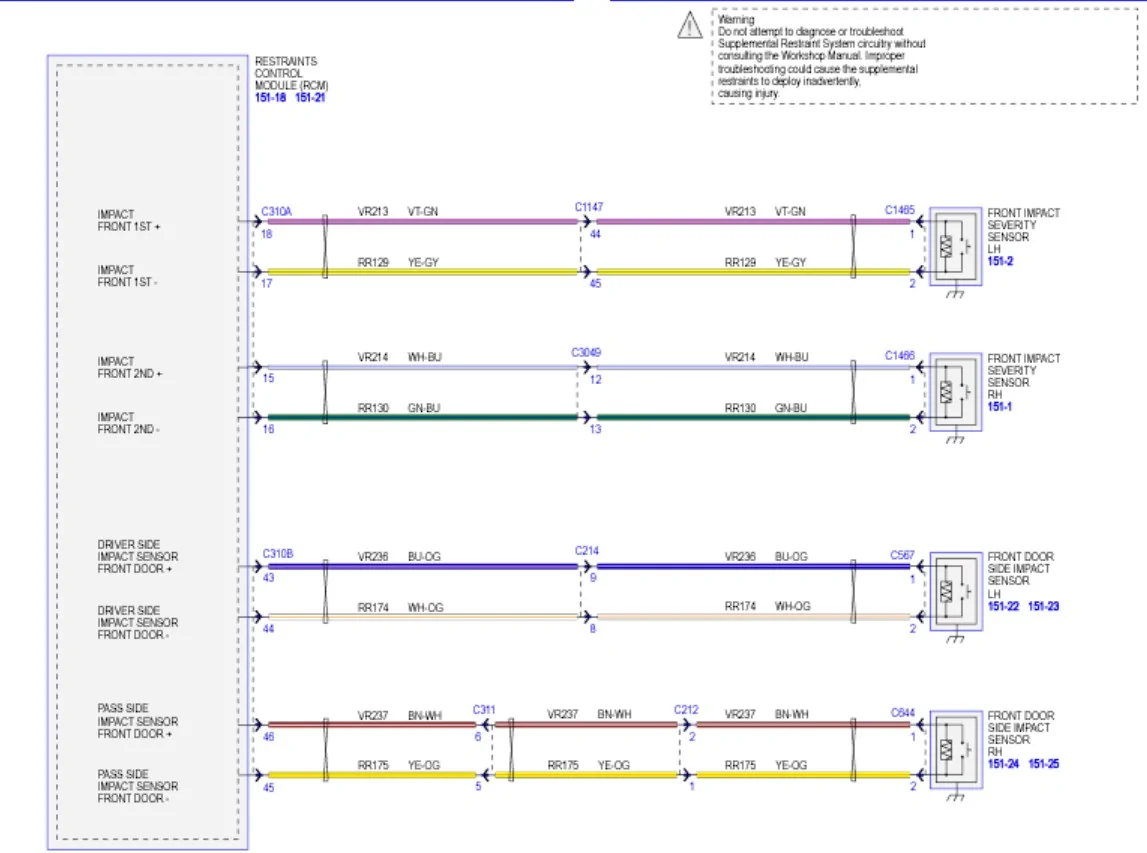1147x853 pixels.
Task: Select connector label C1465
Action: (900, 210)
